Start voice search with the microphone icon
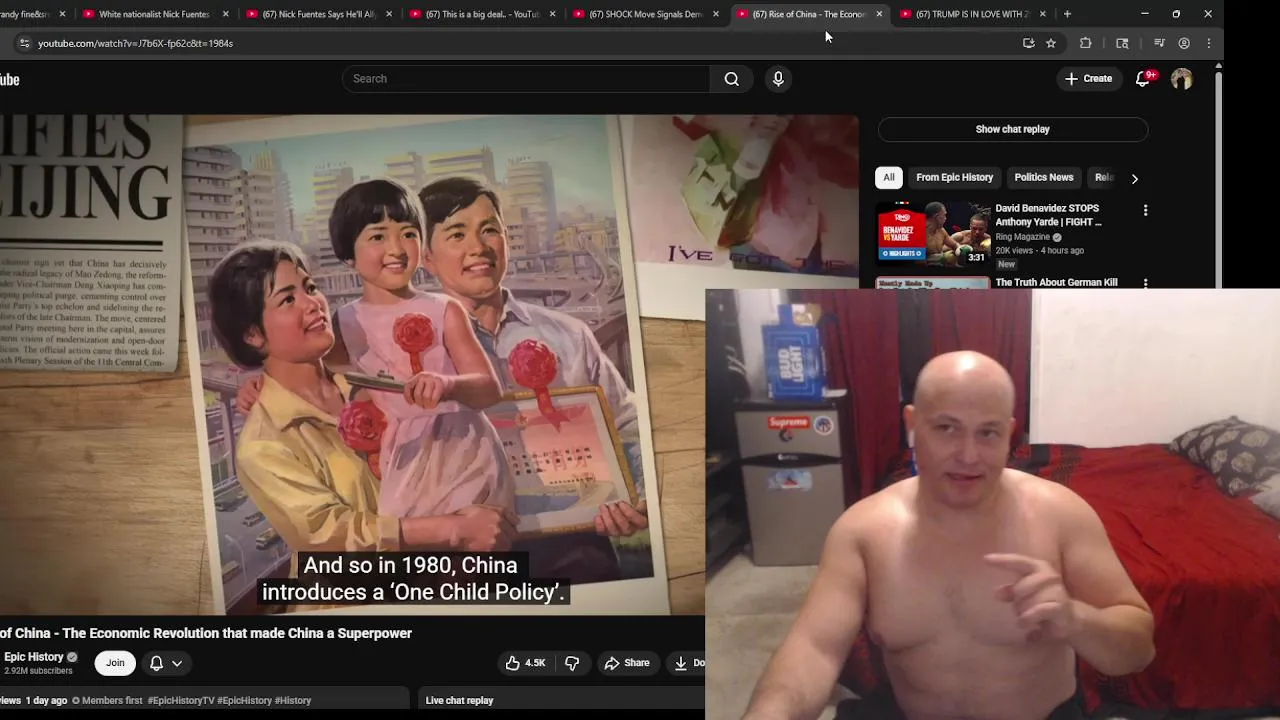The width and height of the screenshot is (1280, 720). [x=778, y=79]
